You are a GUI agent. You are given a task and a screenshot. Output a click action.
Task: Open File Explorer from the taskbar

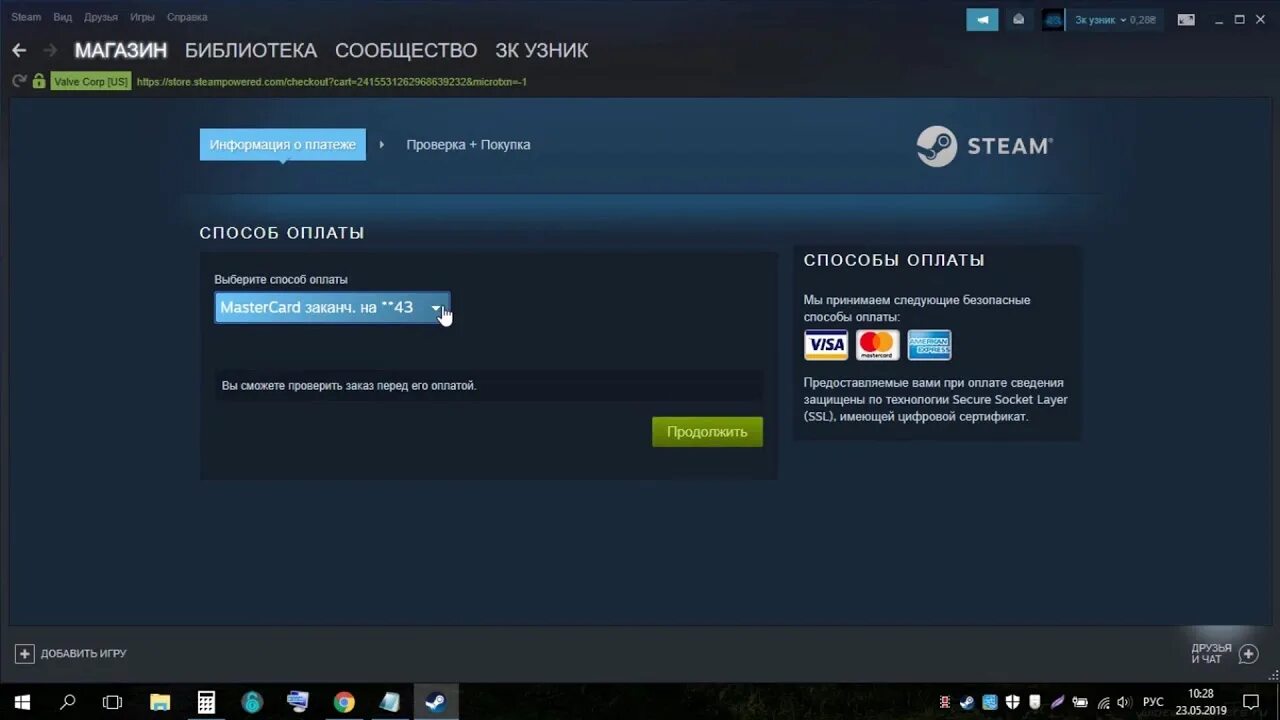click(x=160, y=702)
